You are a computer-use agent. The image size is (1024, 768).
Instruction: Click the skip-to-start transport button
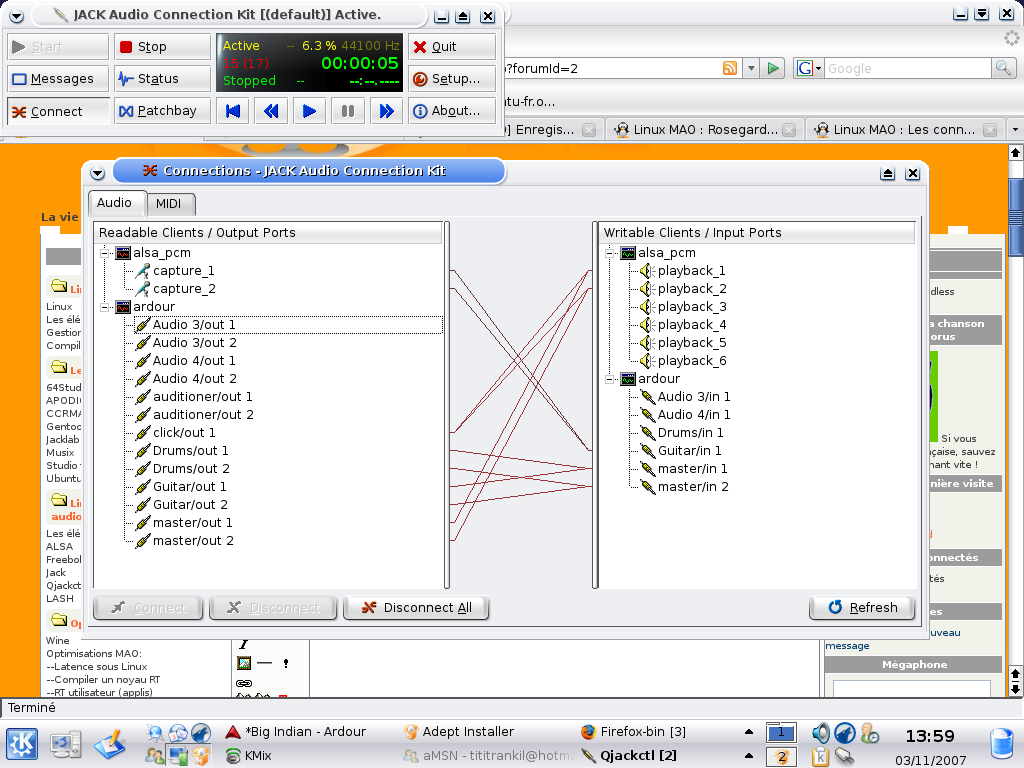[x=233, y=111]
